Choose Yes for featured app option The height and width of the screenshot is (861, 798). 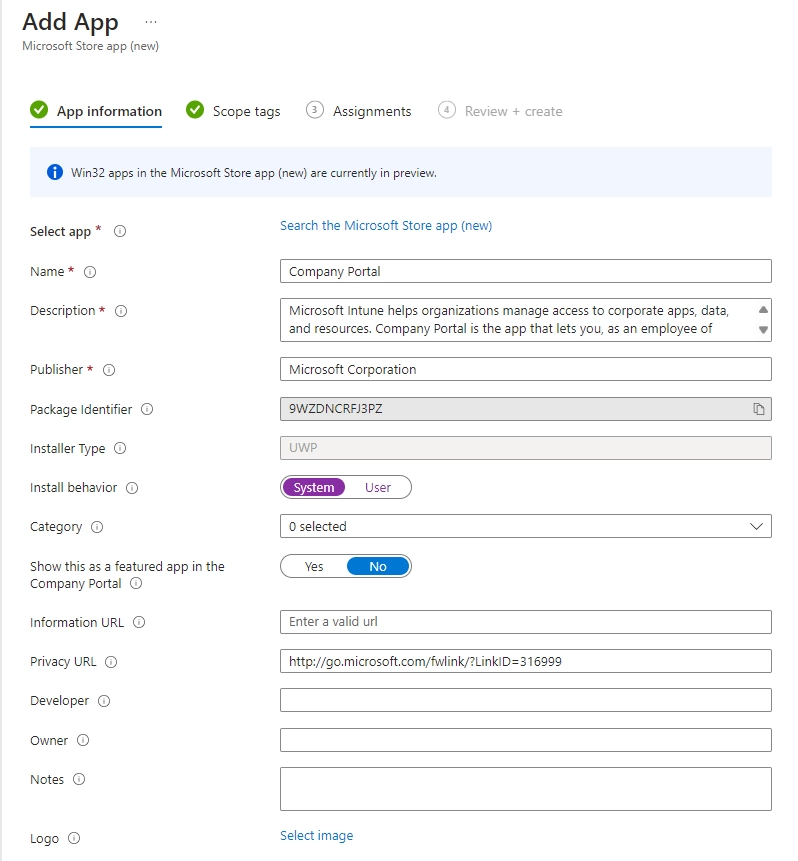click(314, 566)
